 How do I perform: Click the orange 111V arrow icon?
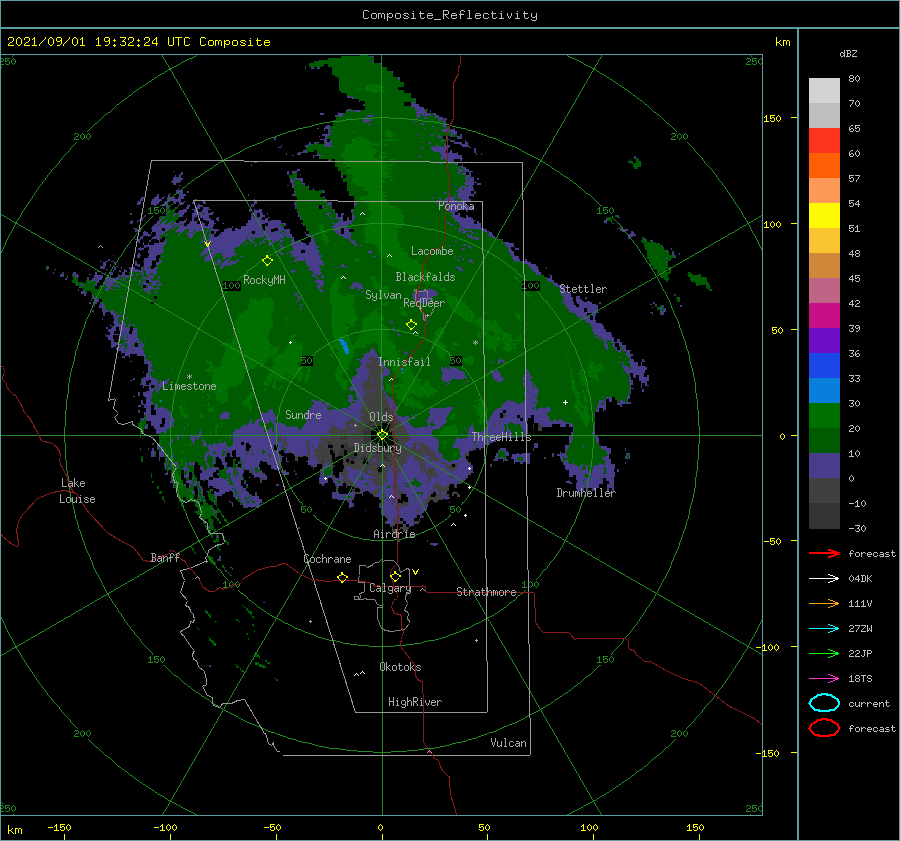[x=824, y=603]
